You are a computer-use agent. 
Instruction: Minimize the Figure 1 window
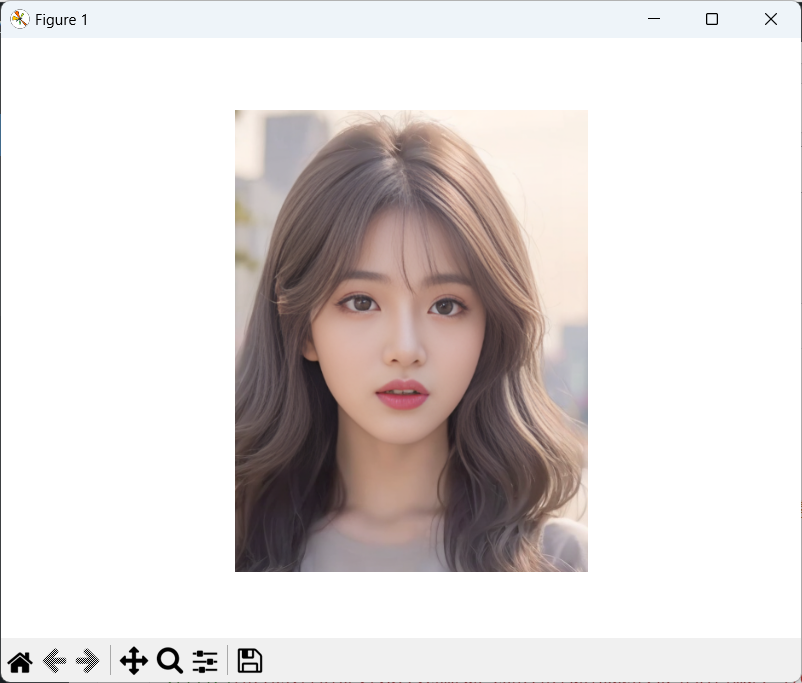(654, 19)
